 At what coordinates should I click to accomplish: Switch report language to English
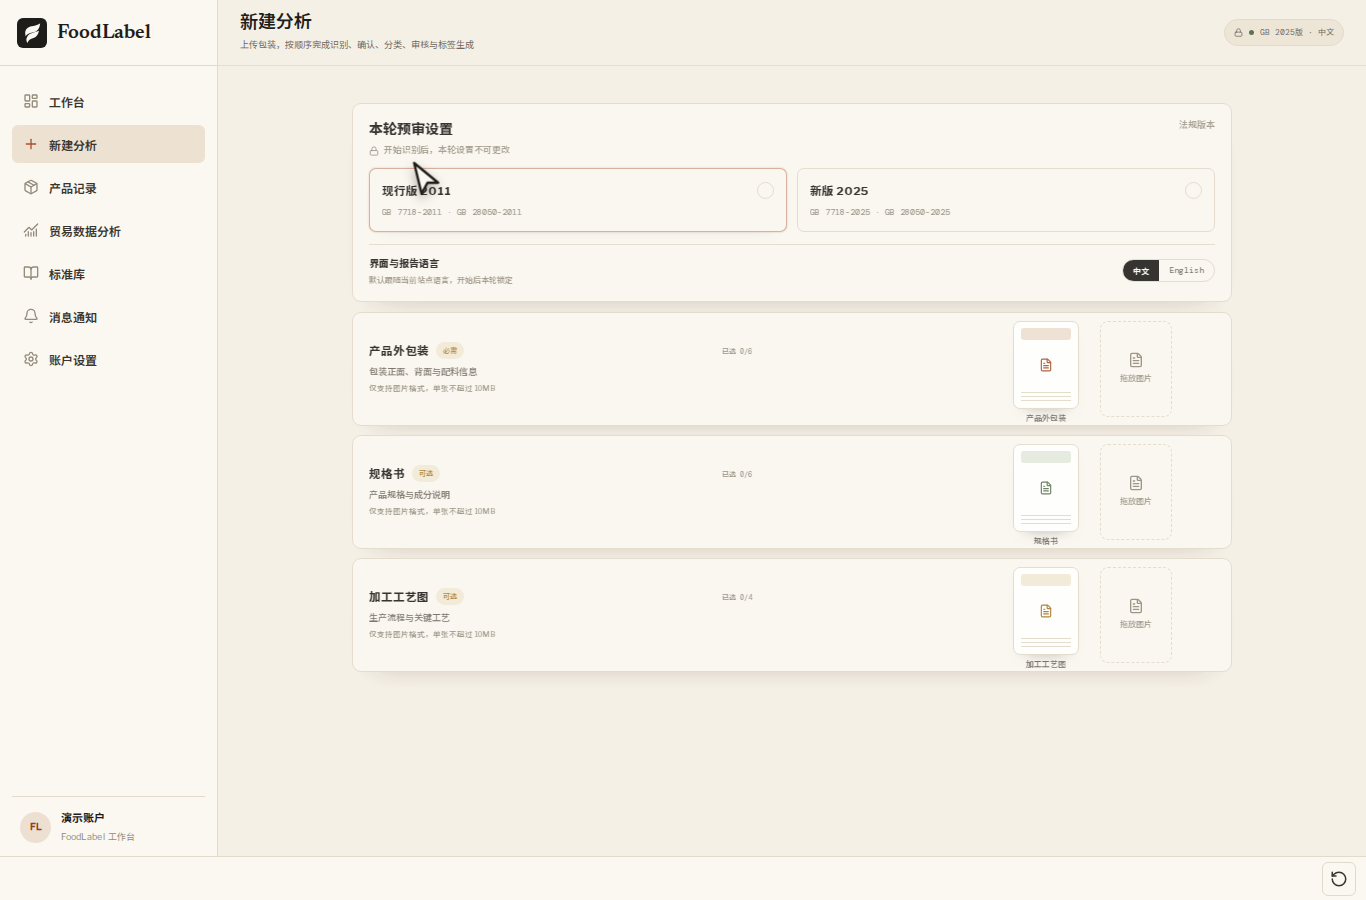tap(1187, 271)
